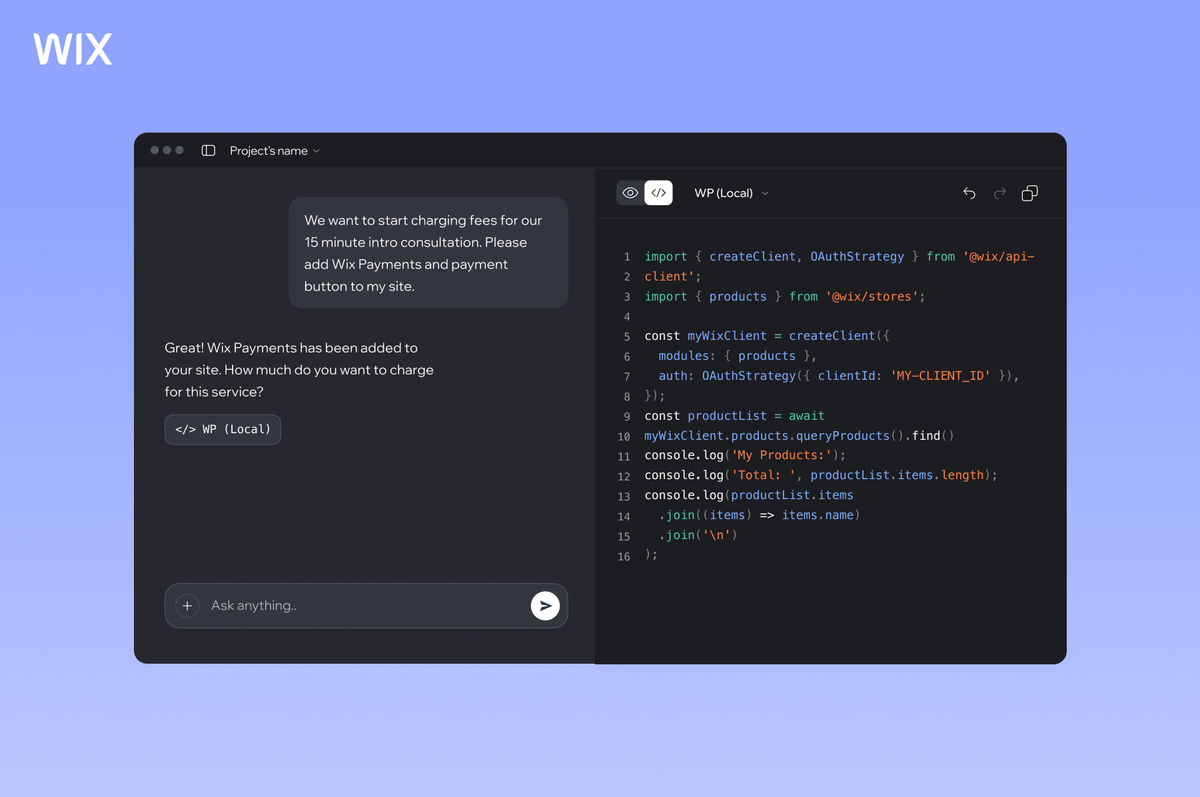
Task: Click 'modules: { products },' code line
Action: 738,356
